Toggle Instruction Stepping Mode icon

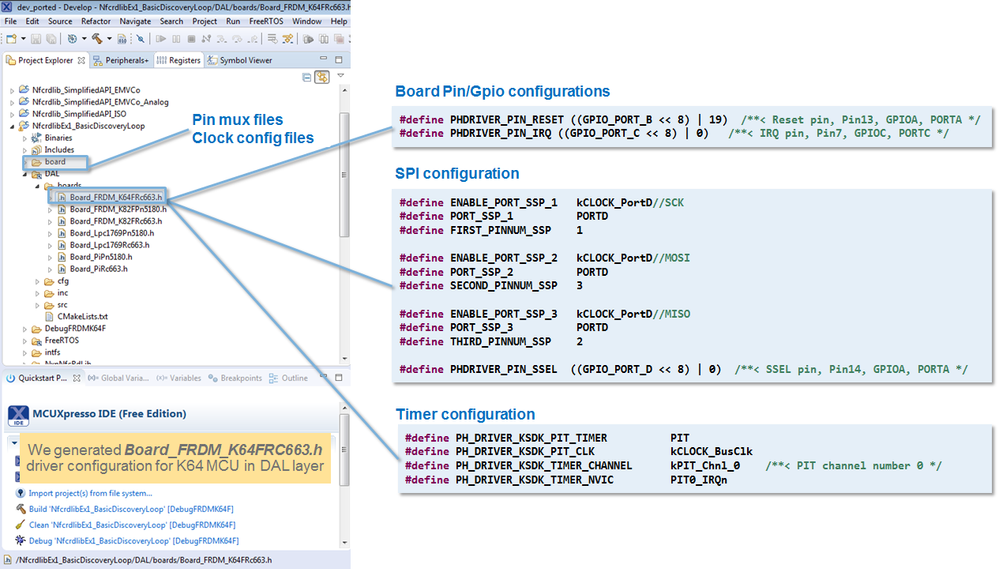288,39
